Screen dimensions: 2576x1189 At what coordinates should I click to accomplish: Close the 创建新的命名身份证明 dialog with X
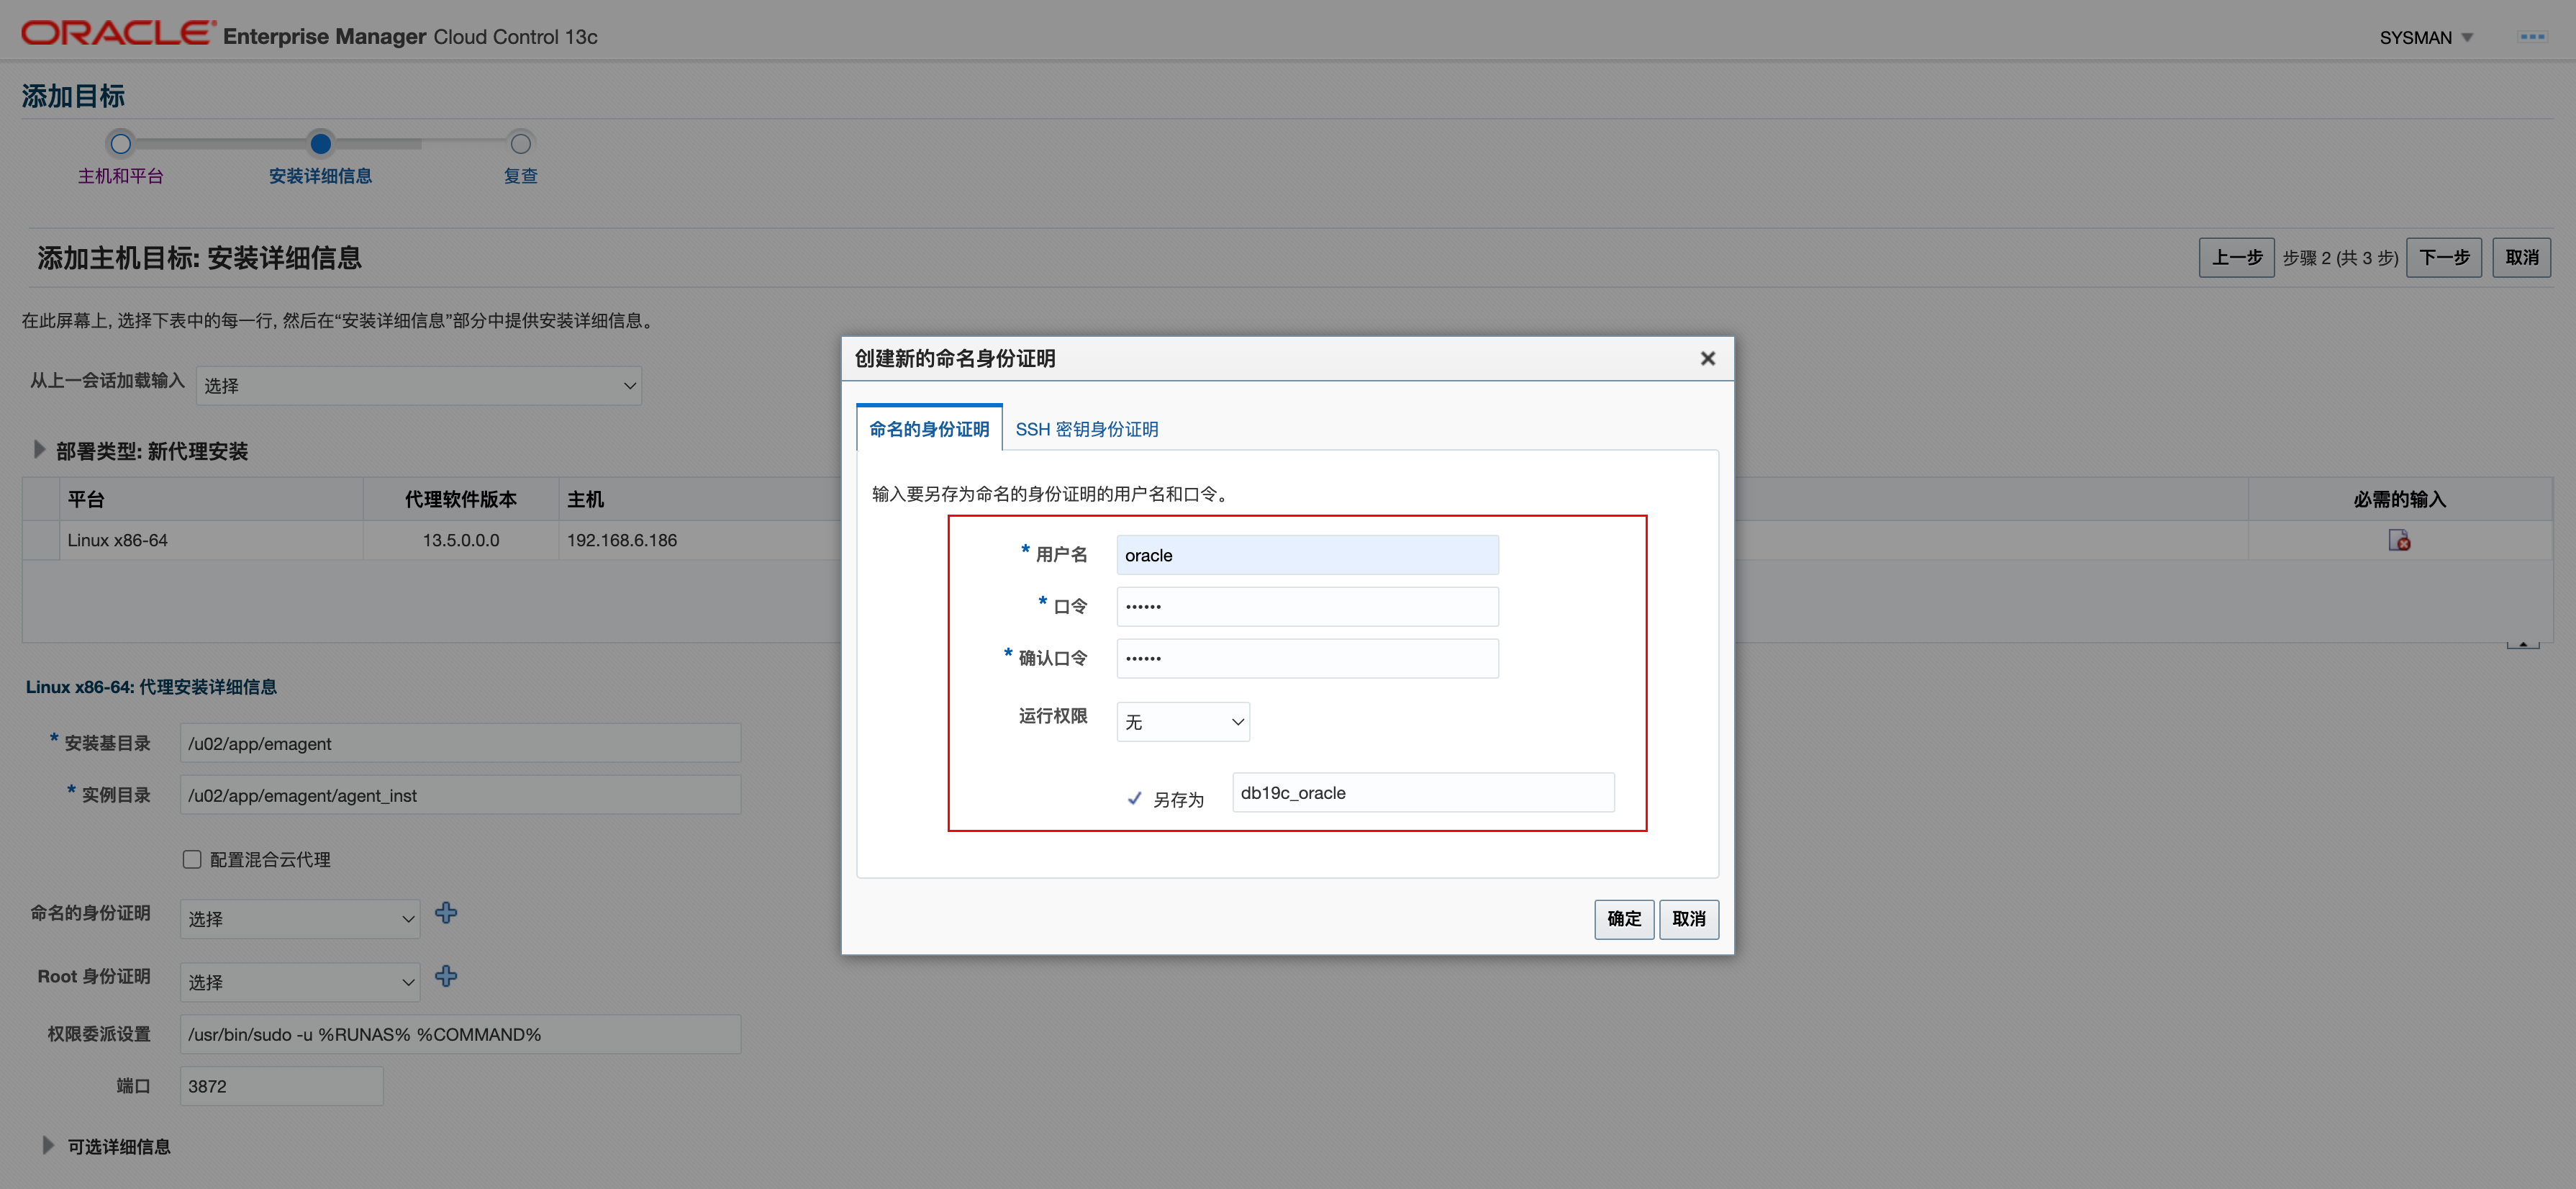(1707, 358)
